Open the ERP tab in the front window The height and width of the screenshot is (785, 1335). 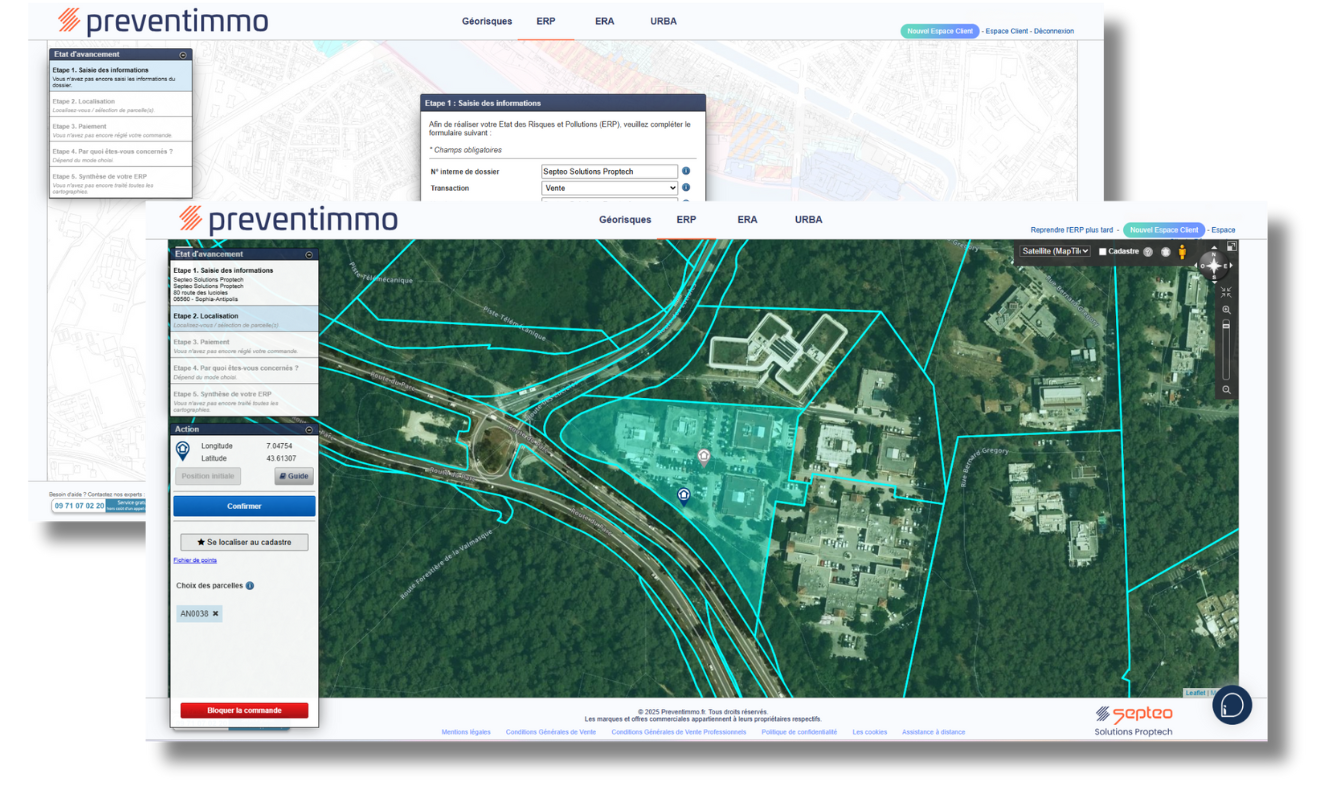pos(686,220)
